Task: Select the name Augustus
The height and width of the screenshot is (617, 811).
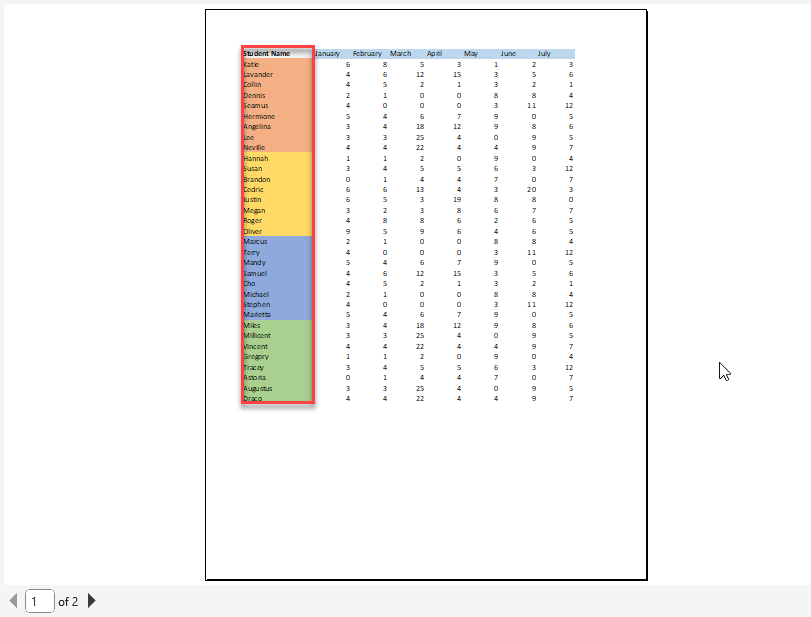Action: [x=258, y=388]
